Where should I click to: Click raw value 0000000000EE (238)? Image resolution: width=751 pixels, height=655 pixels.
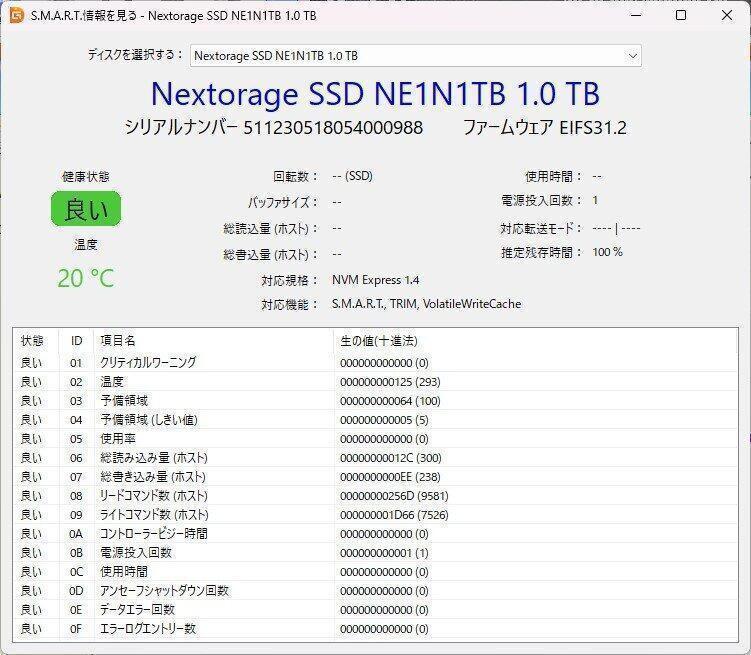(390, 477)
